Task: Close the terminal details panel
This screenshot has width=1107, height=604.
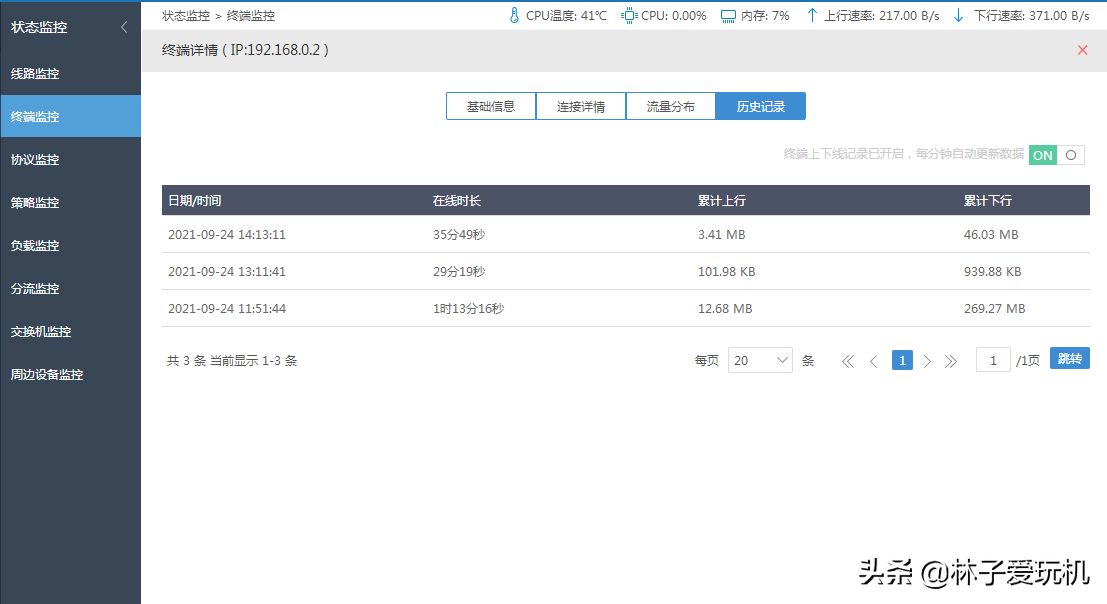Action: pyautogui.click(x=1082, y=50)
